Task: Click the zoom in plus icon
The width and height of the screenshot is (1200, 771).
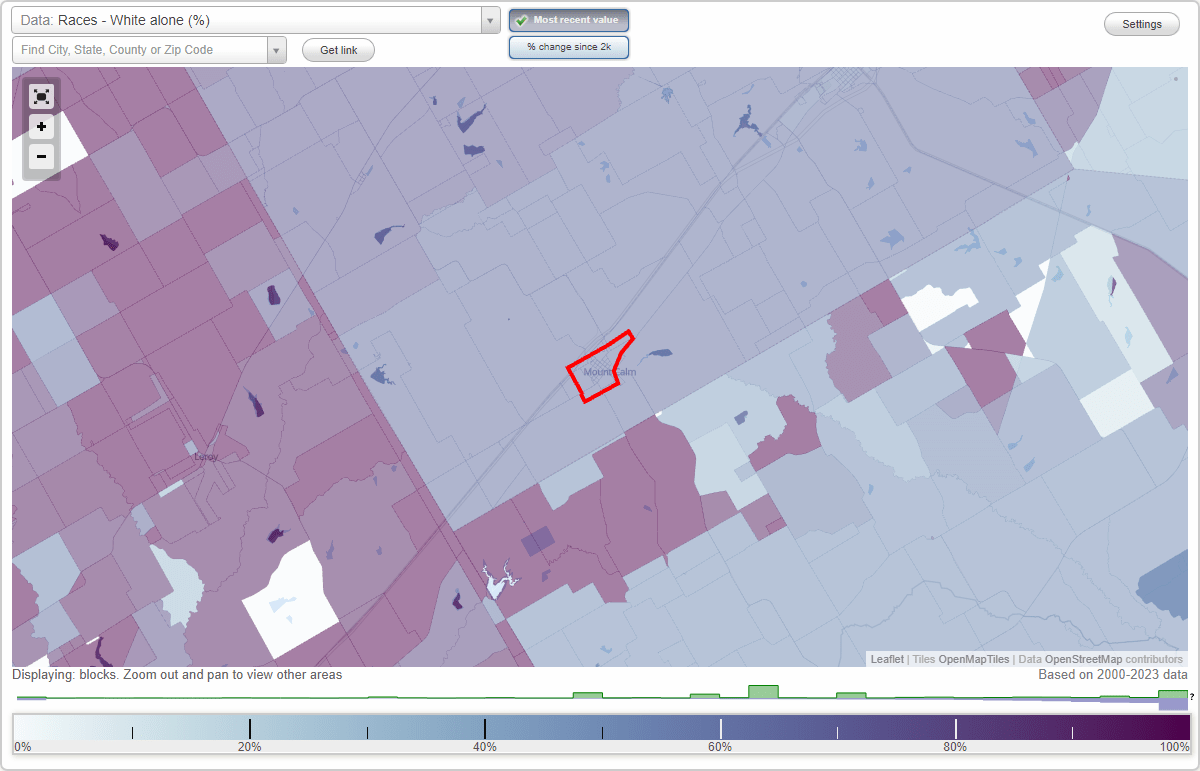Action: pos(41,127)
